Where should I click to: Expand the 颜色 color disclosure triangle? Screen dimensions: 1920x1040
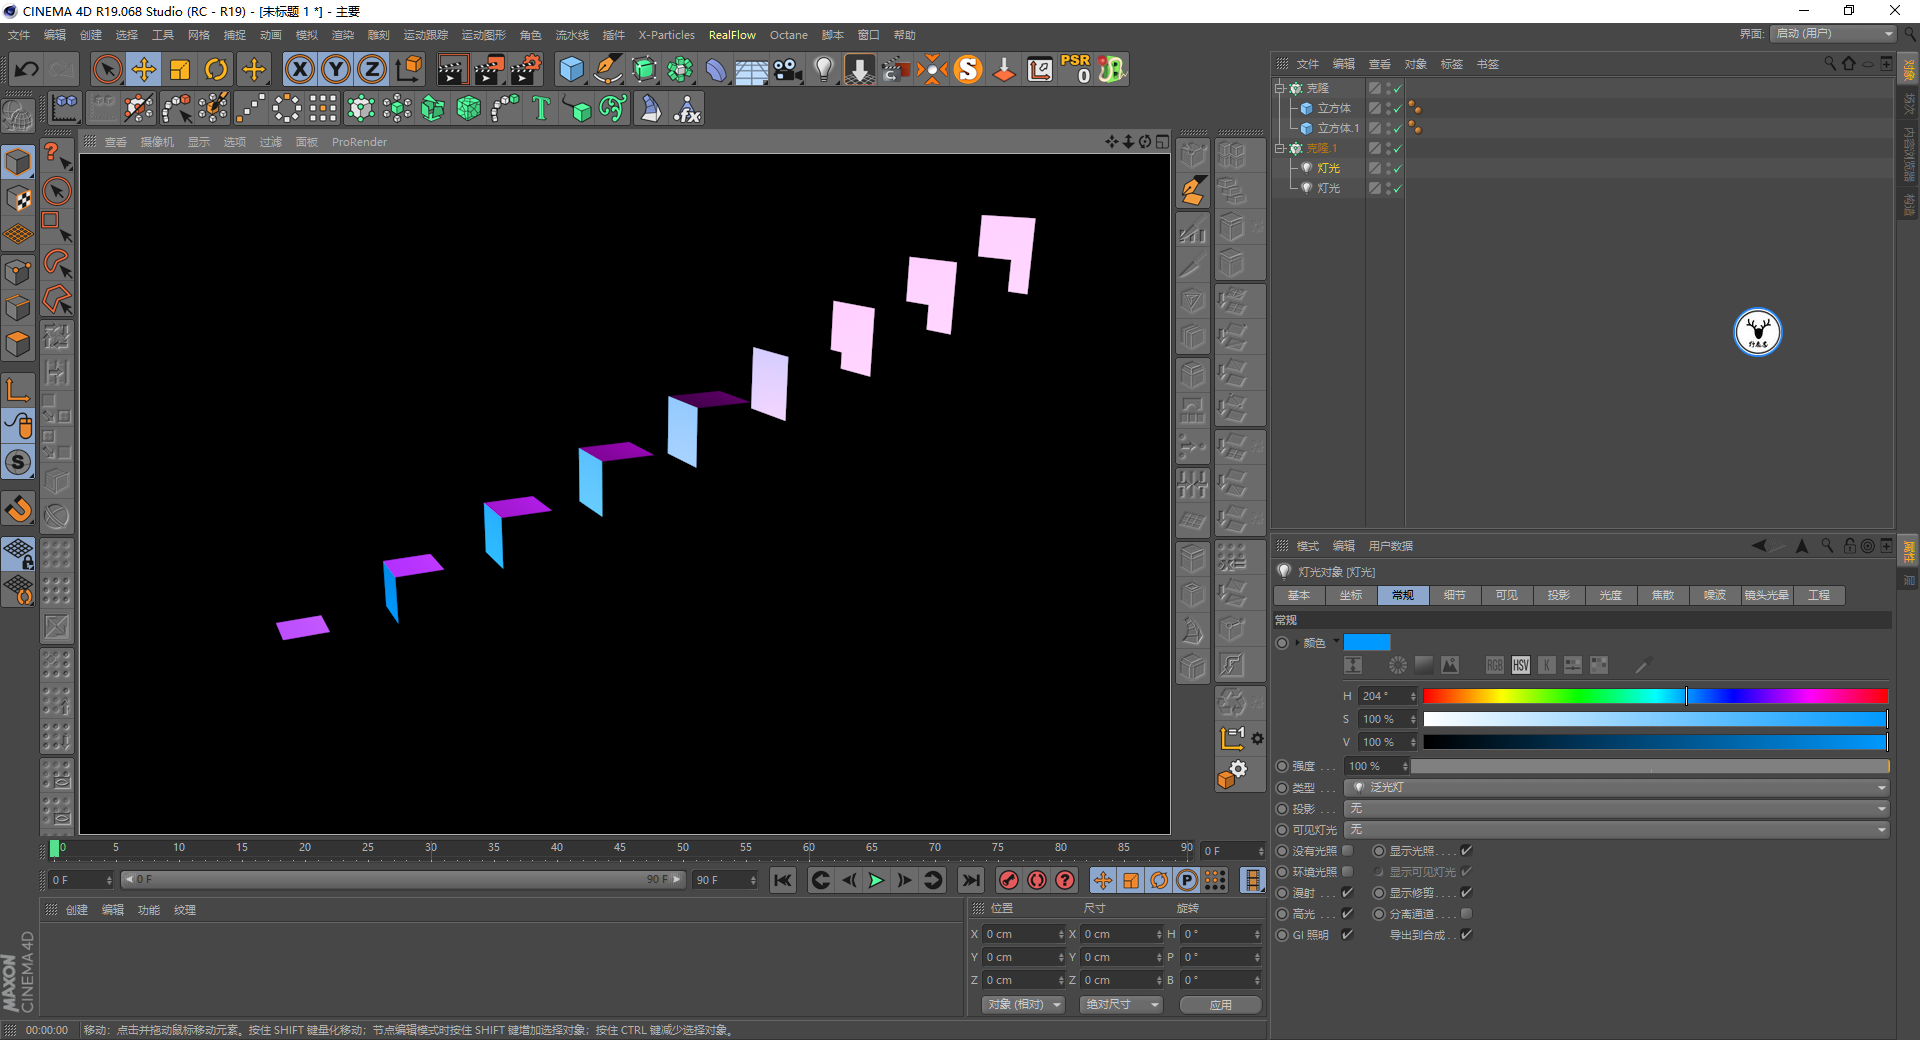coord(1297,643)
